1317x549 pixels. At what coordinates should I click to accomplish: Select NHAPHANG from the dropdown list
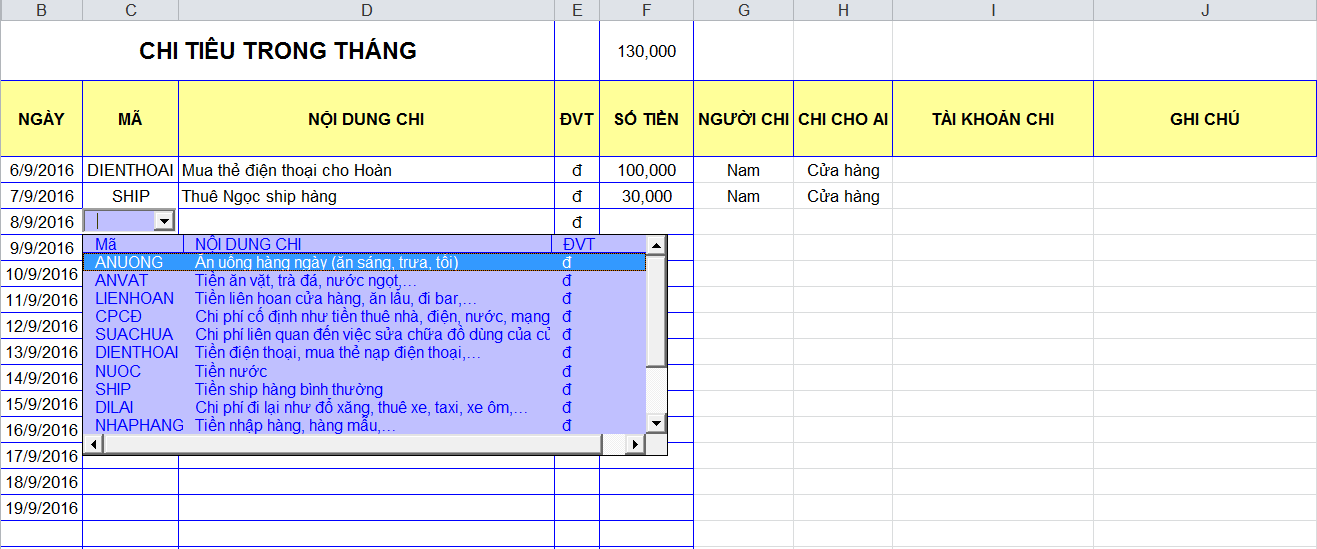click(x=139, y=425)
